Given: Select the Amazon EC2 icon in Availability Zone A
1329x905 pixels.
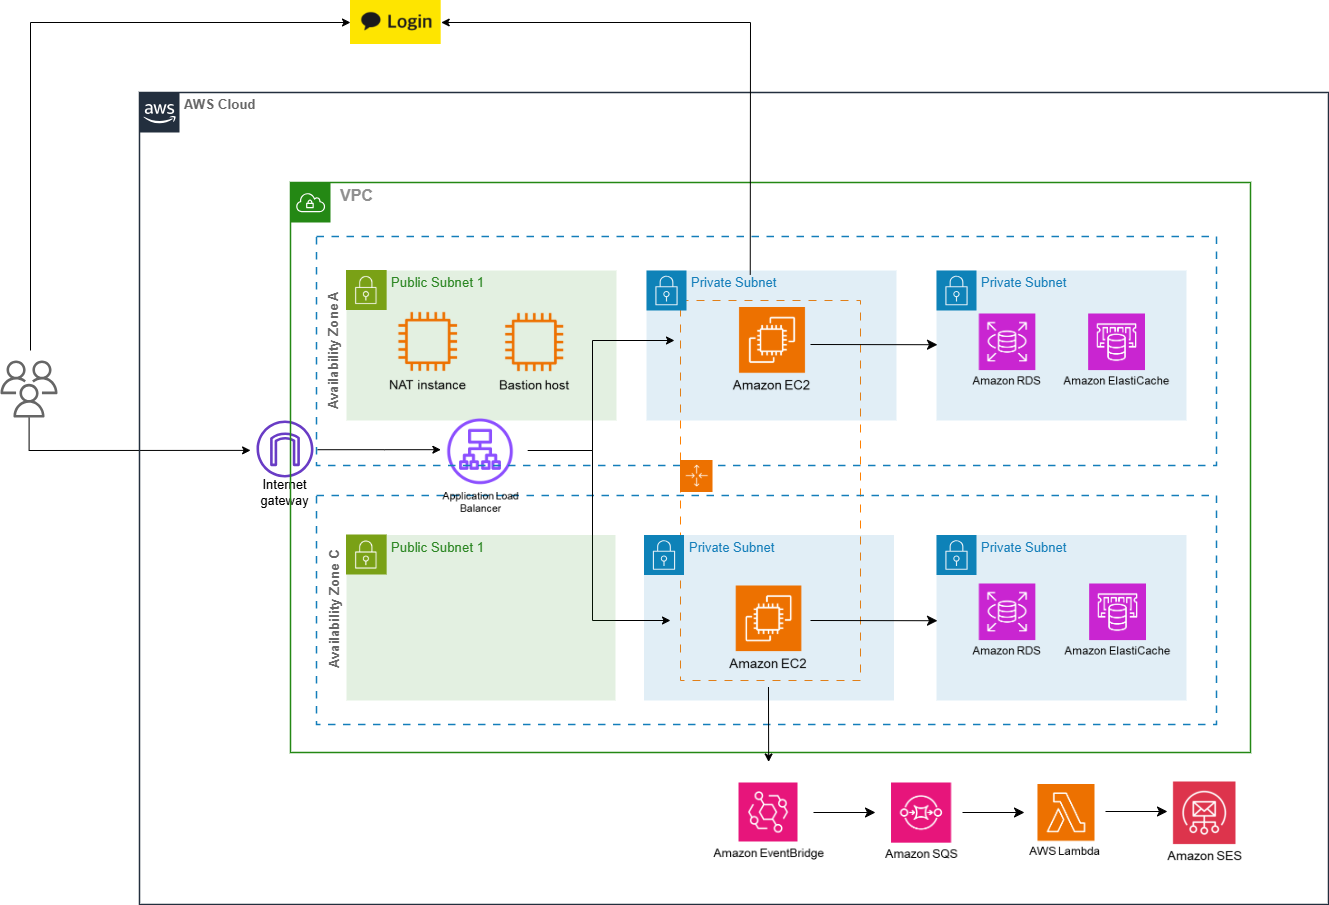Looking at the screenshot, I should tap(771, 340).
